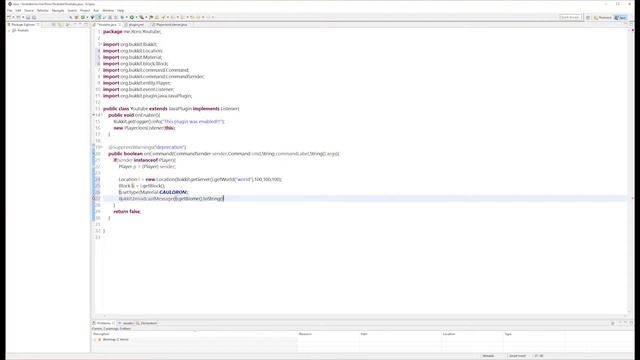
Task: Click the Quick Access search field
Action: [x=570, y=18]
